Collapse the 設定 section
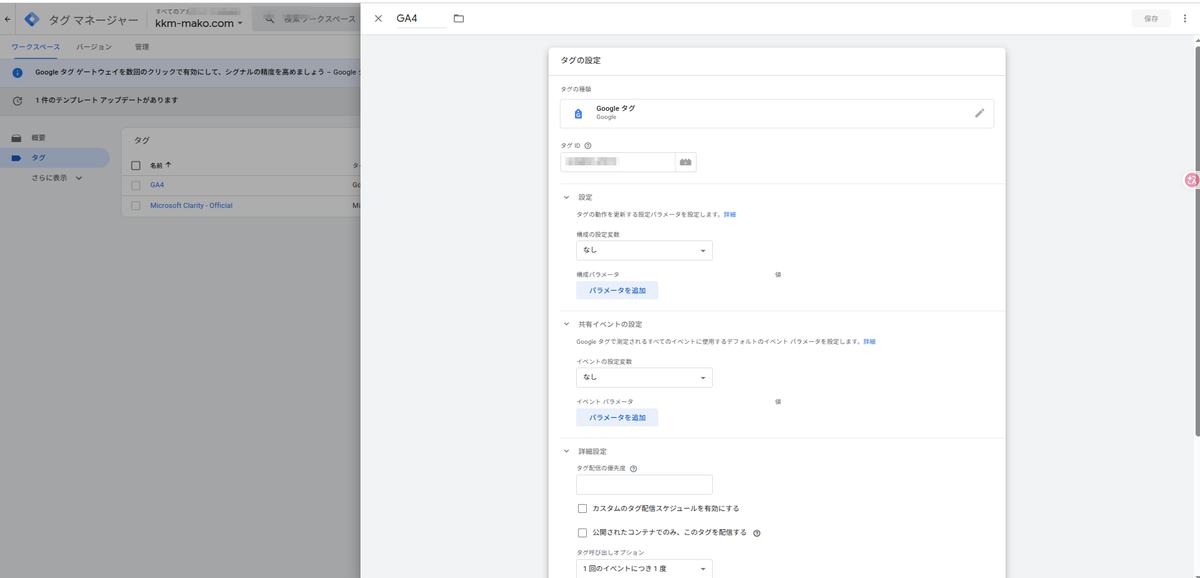Image resolution: width=1200 pixels, height=578 pixels. point(566,197)
